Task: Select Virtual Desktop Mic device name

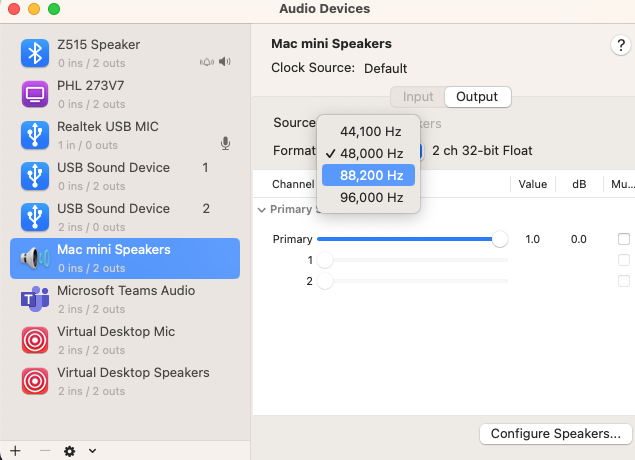Action: [x=116, y=331]
